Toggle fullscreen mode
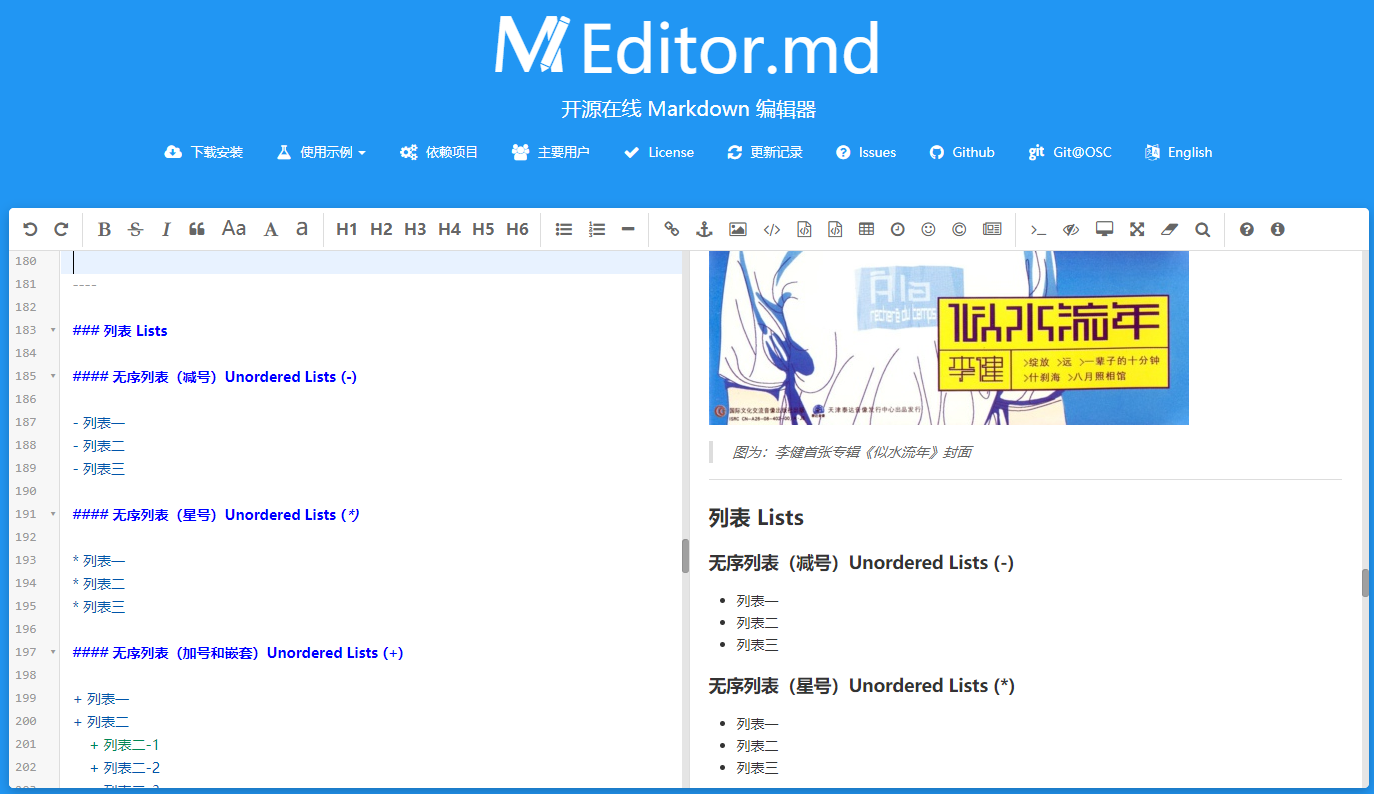Image resolution: width=1374 pixels, height=794 pixels. pyautogui.click(x=1137, y=229)
